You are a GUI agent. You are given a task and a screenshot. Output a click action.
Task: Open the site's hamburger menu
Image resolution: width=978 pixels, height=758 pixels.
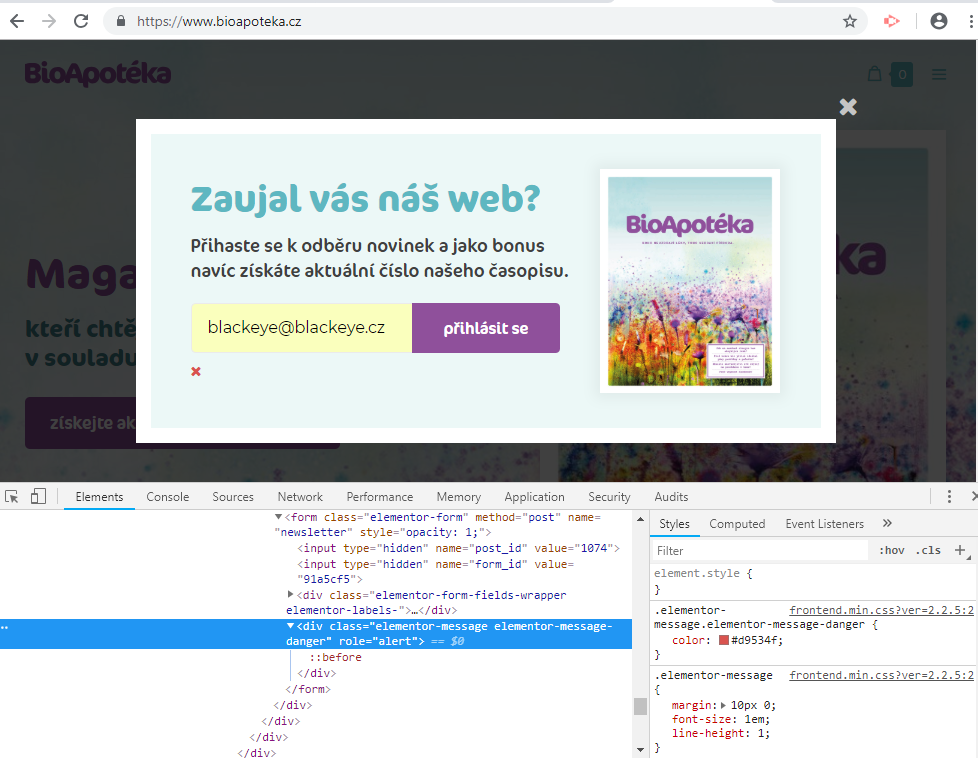click(x=937, y=73)
